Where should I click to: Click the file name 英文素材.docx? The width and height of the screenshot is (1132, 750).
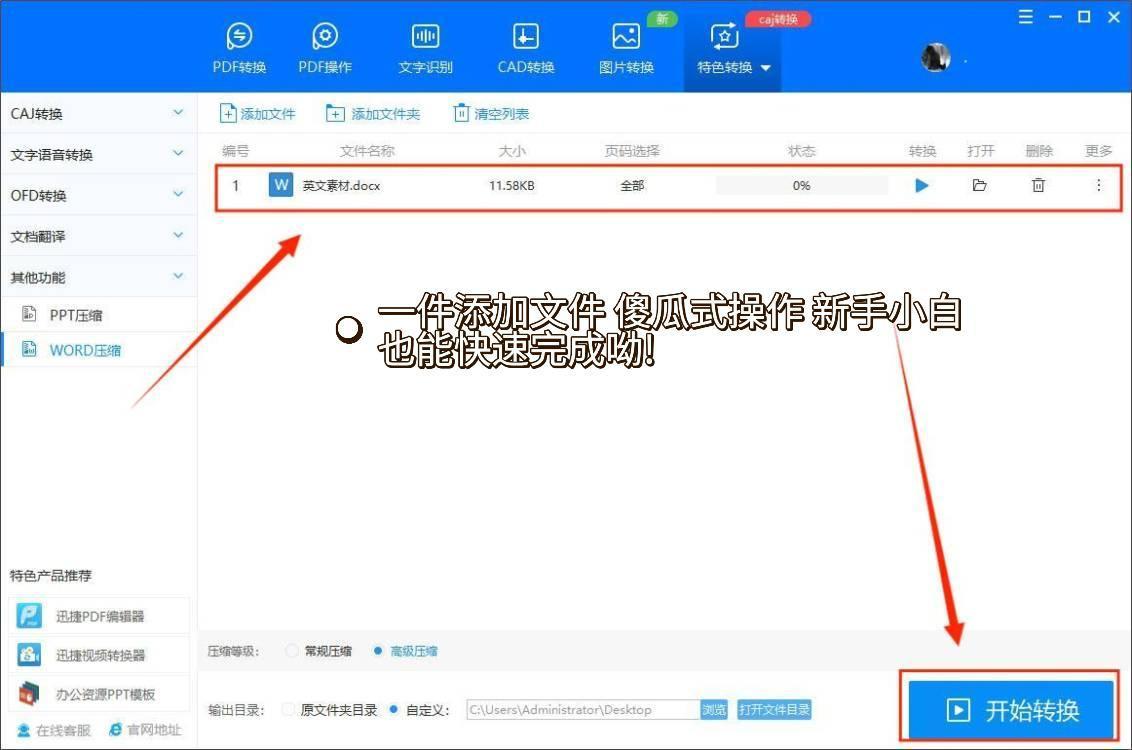341,186
